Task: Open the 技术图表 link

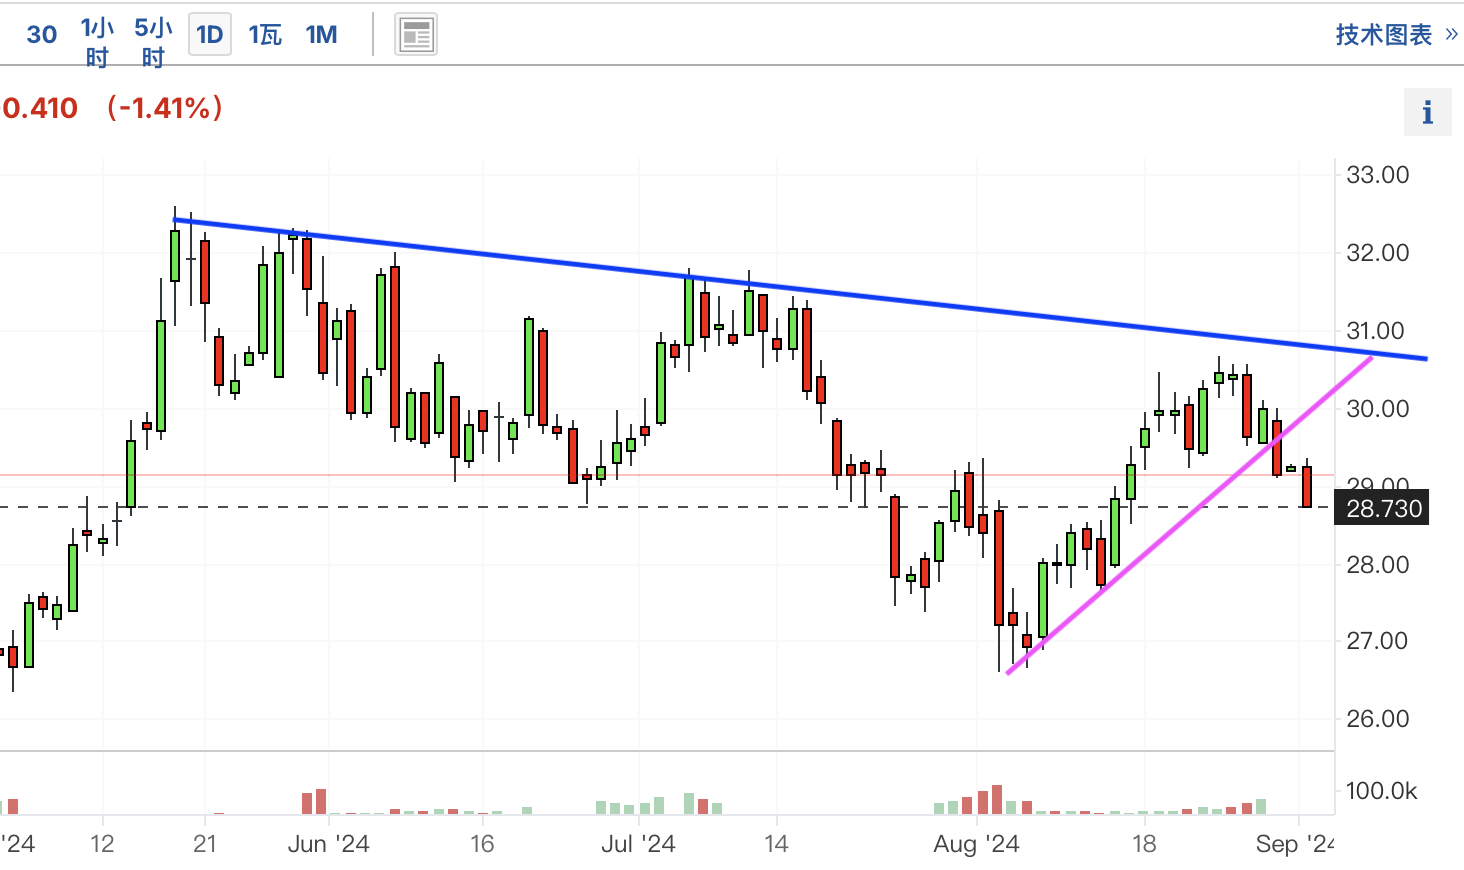Action: tap(1397, 35)
